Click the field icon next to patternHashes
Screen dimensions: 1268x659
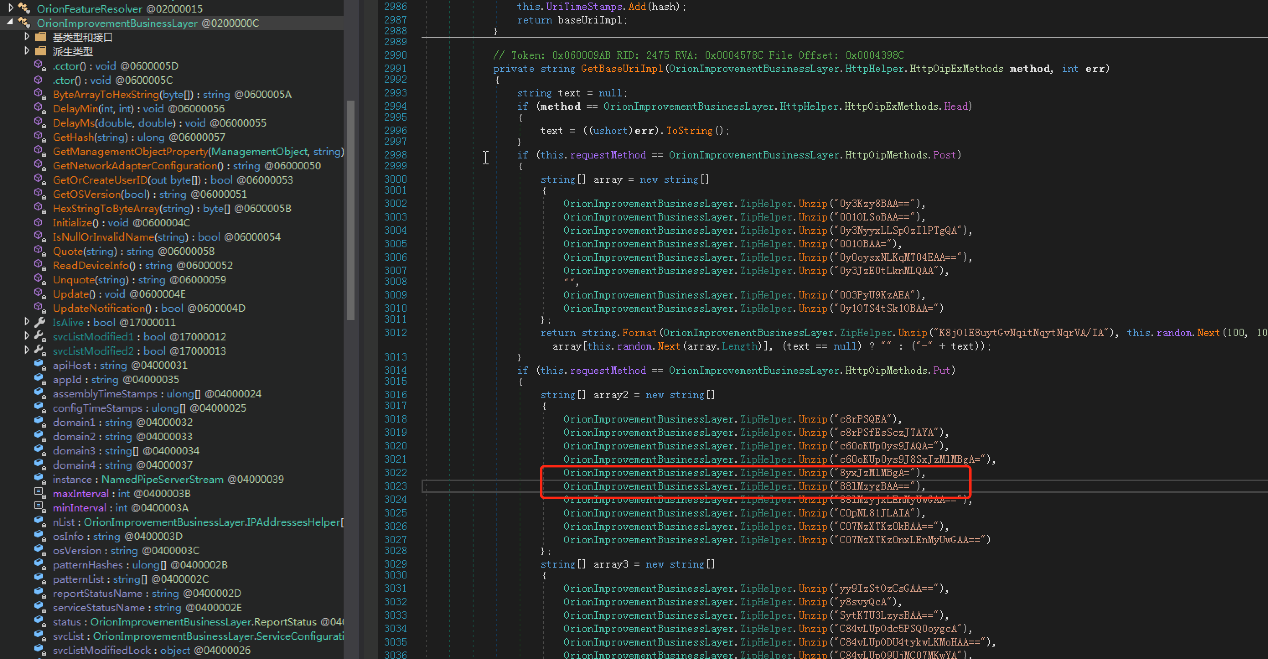coord(41,564)
